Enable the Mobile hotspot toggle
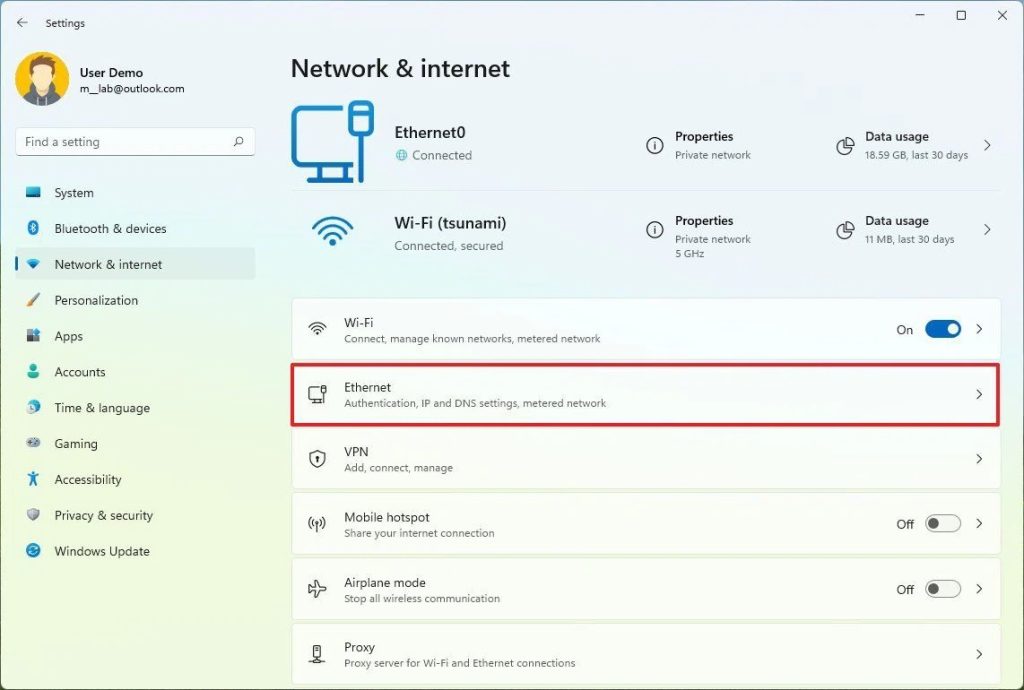1024x690 pixels. pos(942,524)
